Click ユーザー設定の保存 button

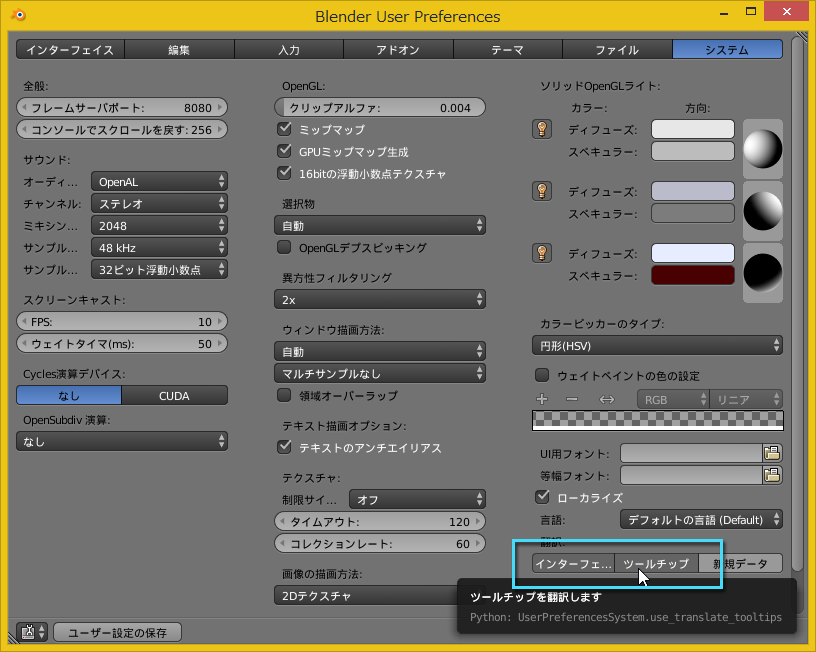118,632
